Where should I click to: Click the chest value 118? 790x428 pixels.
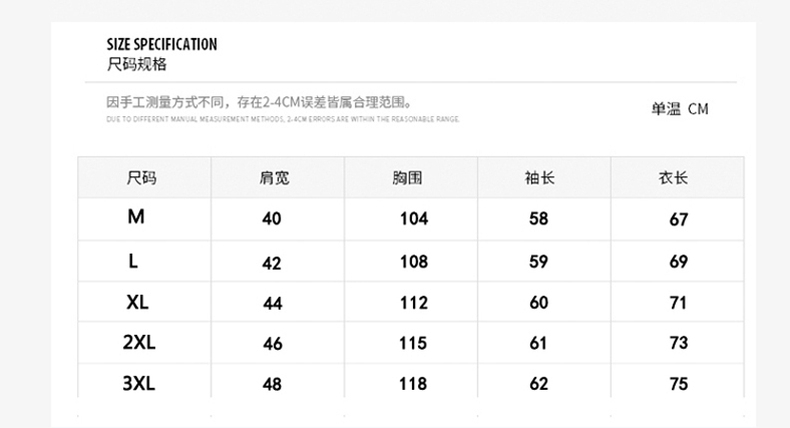click(x=413, y=384)
